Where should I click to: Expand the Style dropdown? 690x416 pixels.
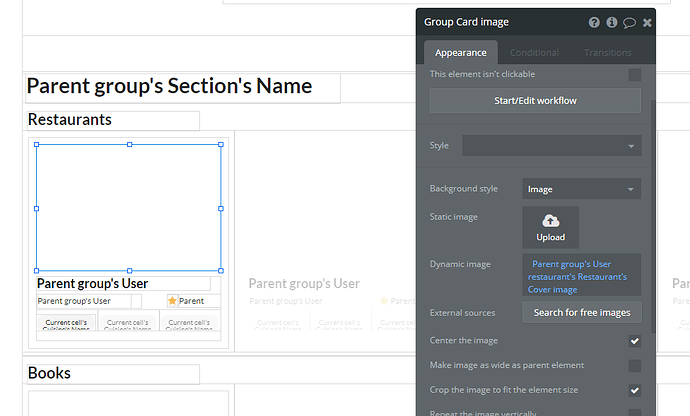point(552,146)
